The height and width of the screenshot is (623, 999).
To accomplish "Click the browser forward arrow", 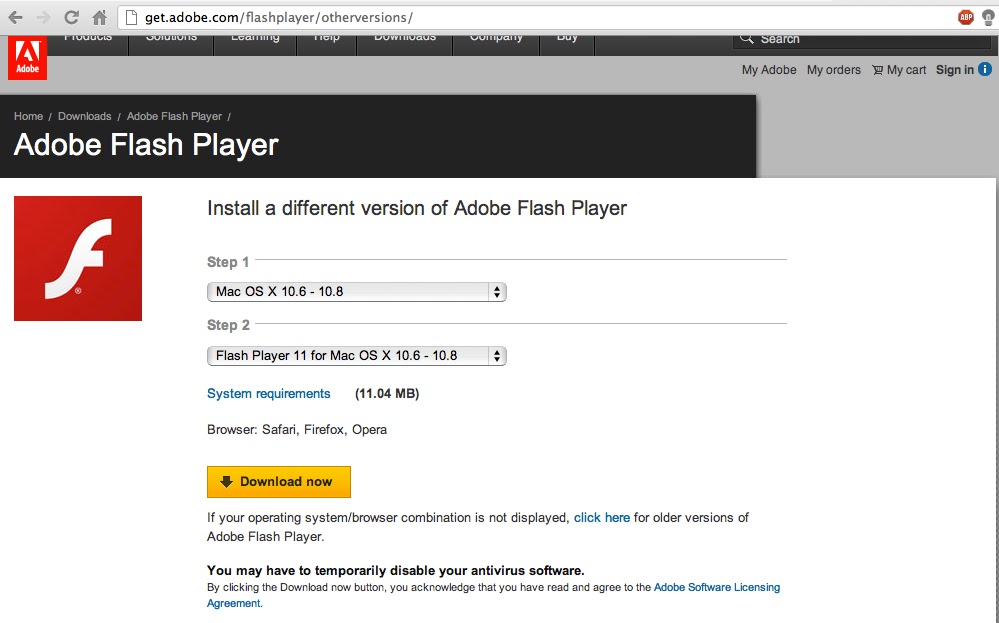I will (x=43, y=17).
